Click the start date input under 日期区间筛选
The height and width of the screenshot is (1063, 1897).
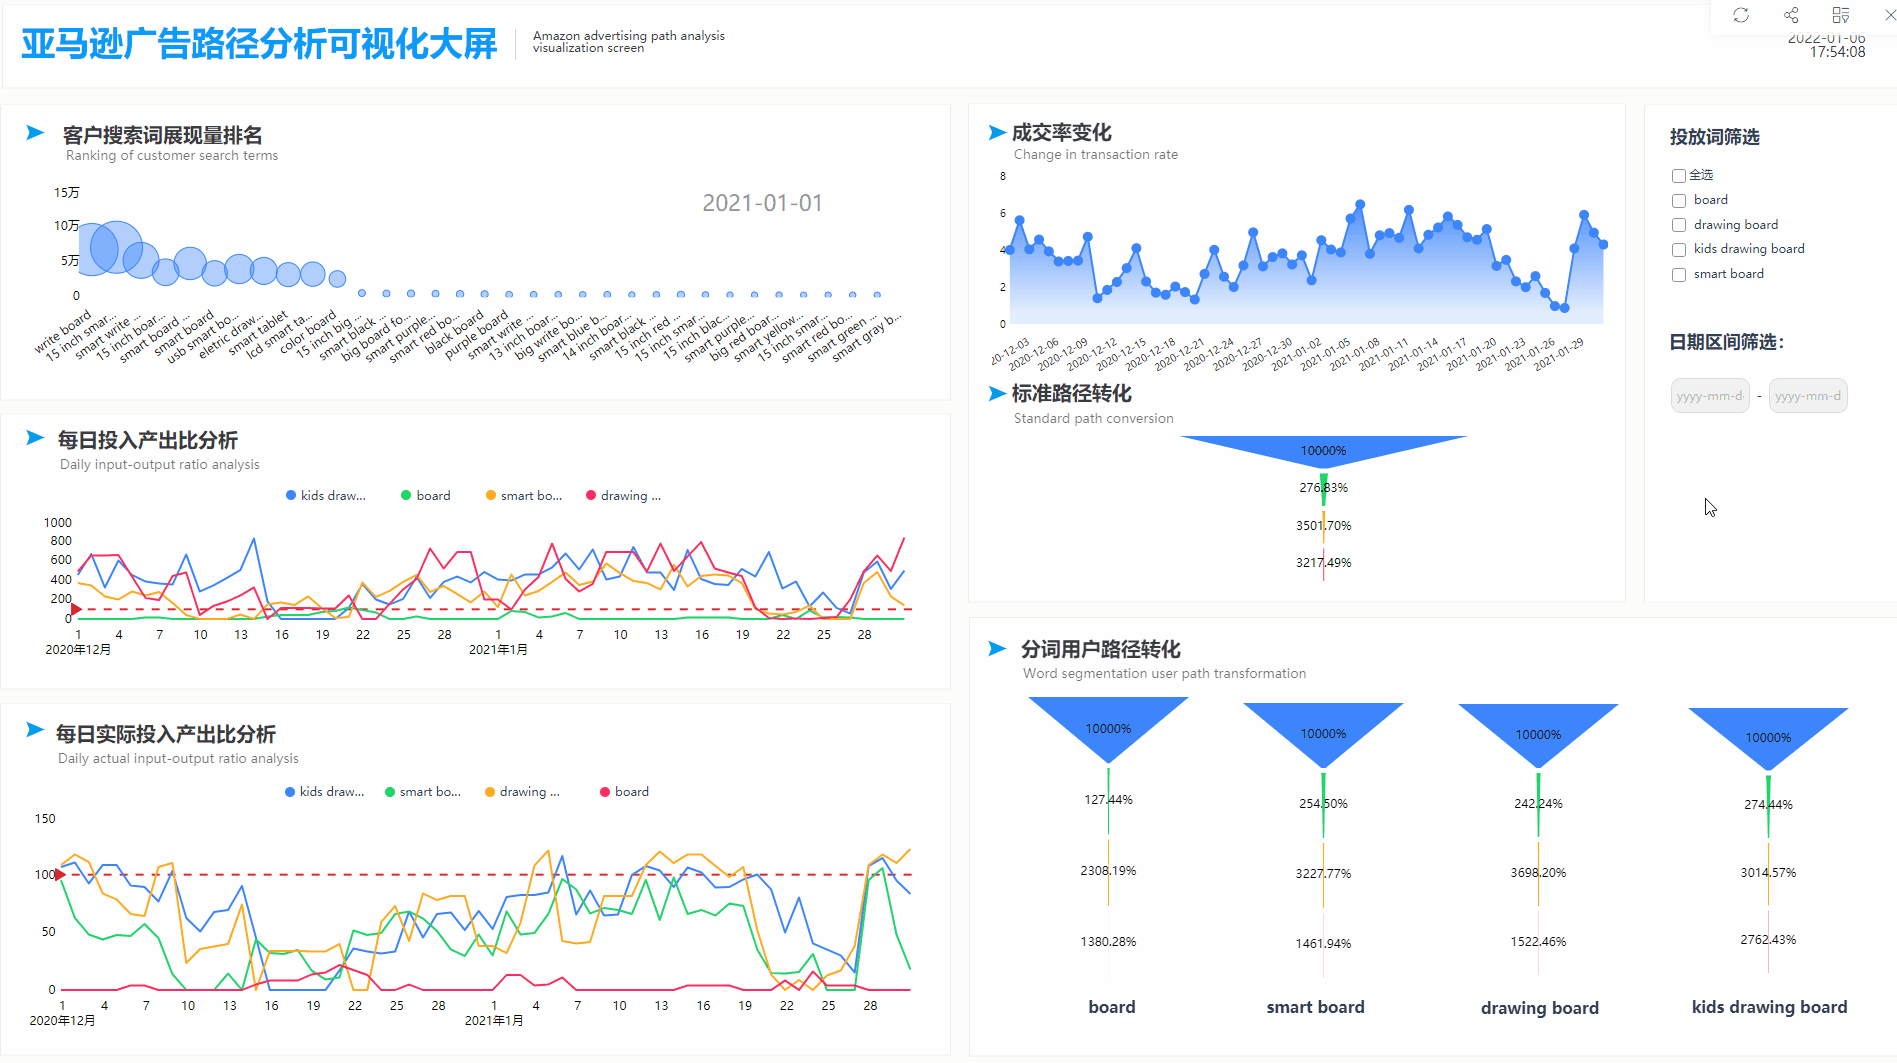click(1710, 395)
